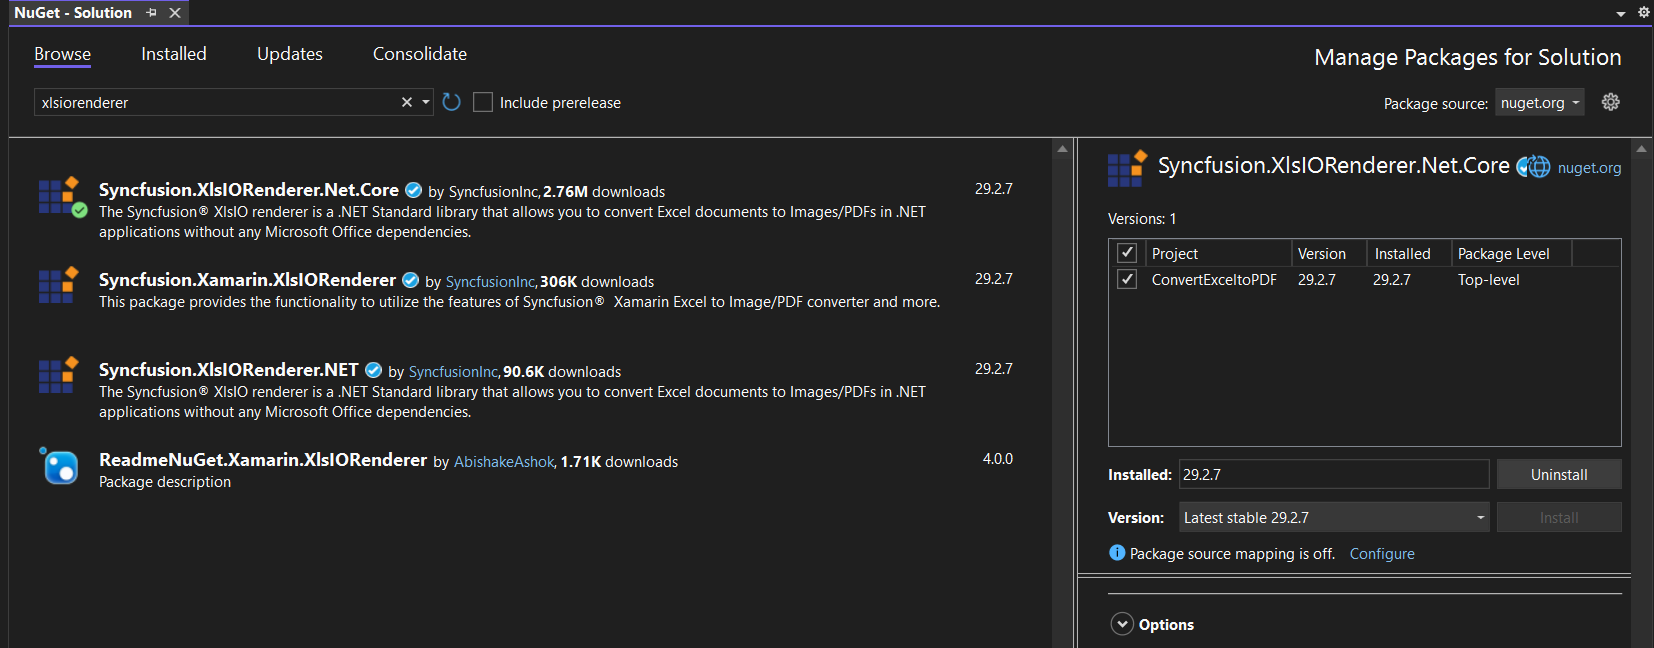Screen dimensions: 1654x648
Task: Click the detail pane package logo
Action: (1127, 168)
